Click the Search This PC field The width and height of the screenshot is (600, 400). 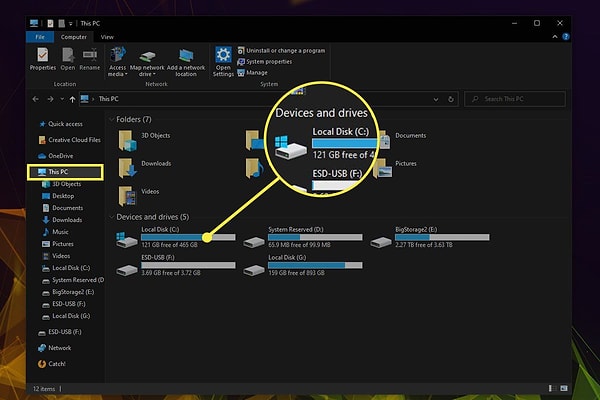tap(515, 99)
